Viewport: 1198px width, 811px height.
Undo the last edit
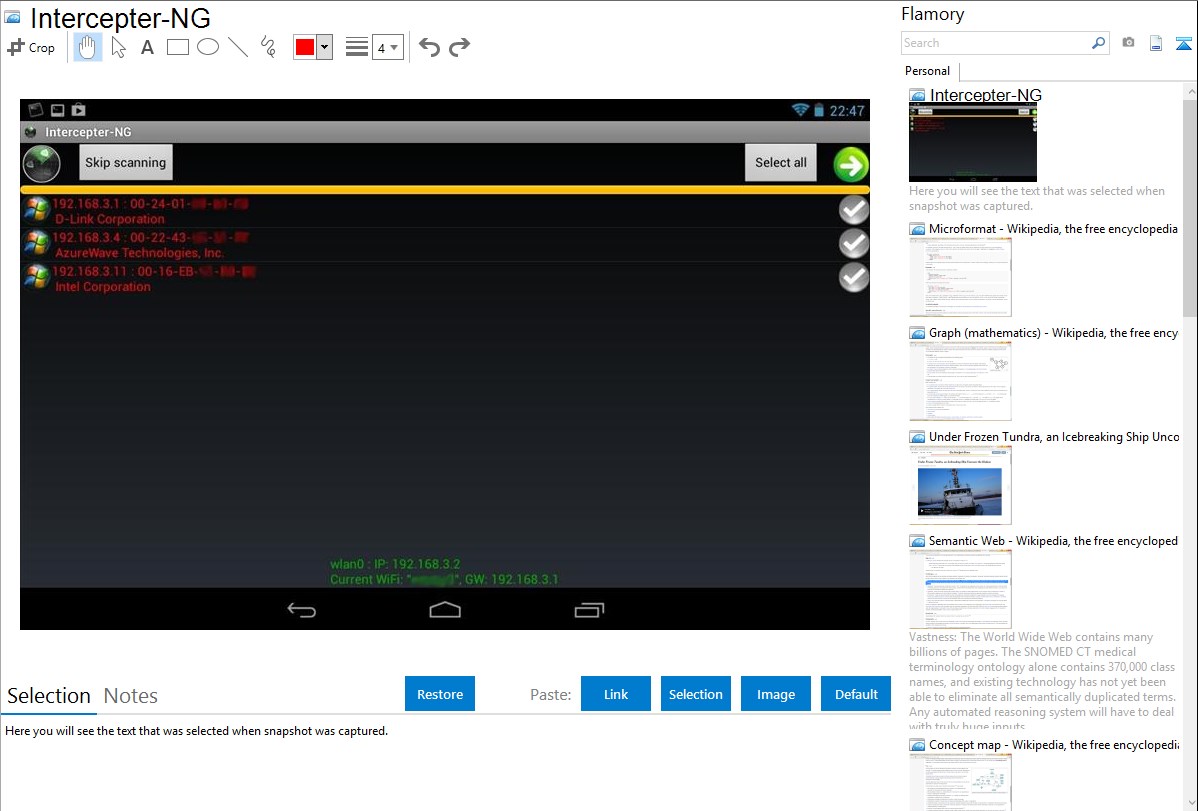tap(429, 47)
